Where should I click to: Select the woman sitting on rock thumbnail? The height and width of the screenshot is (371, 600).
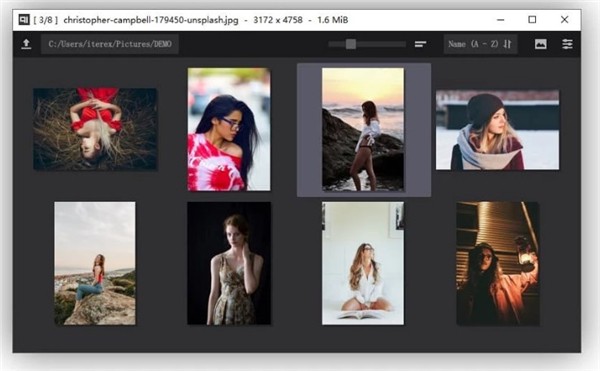click(x=95, y=263)
